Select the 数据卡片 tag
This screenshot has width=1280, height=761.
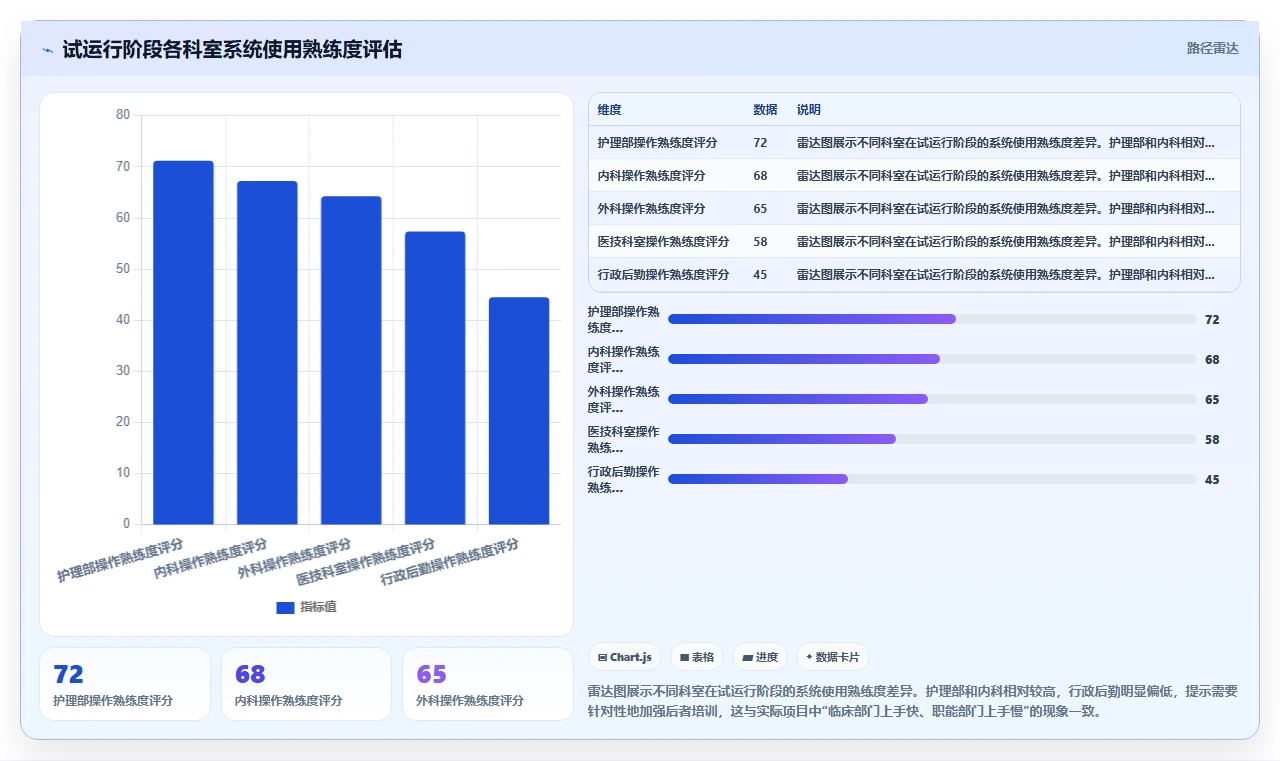click(833, 657)
